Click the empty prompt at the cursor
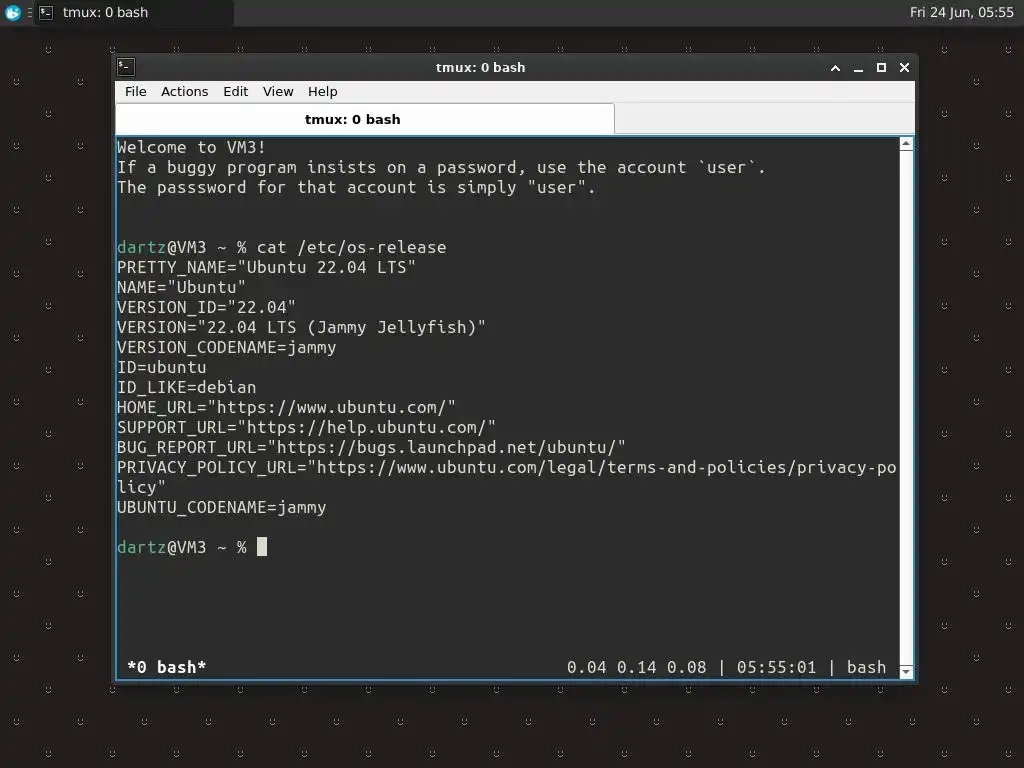 click(x=262, y=547)
